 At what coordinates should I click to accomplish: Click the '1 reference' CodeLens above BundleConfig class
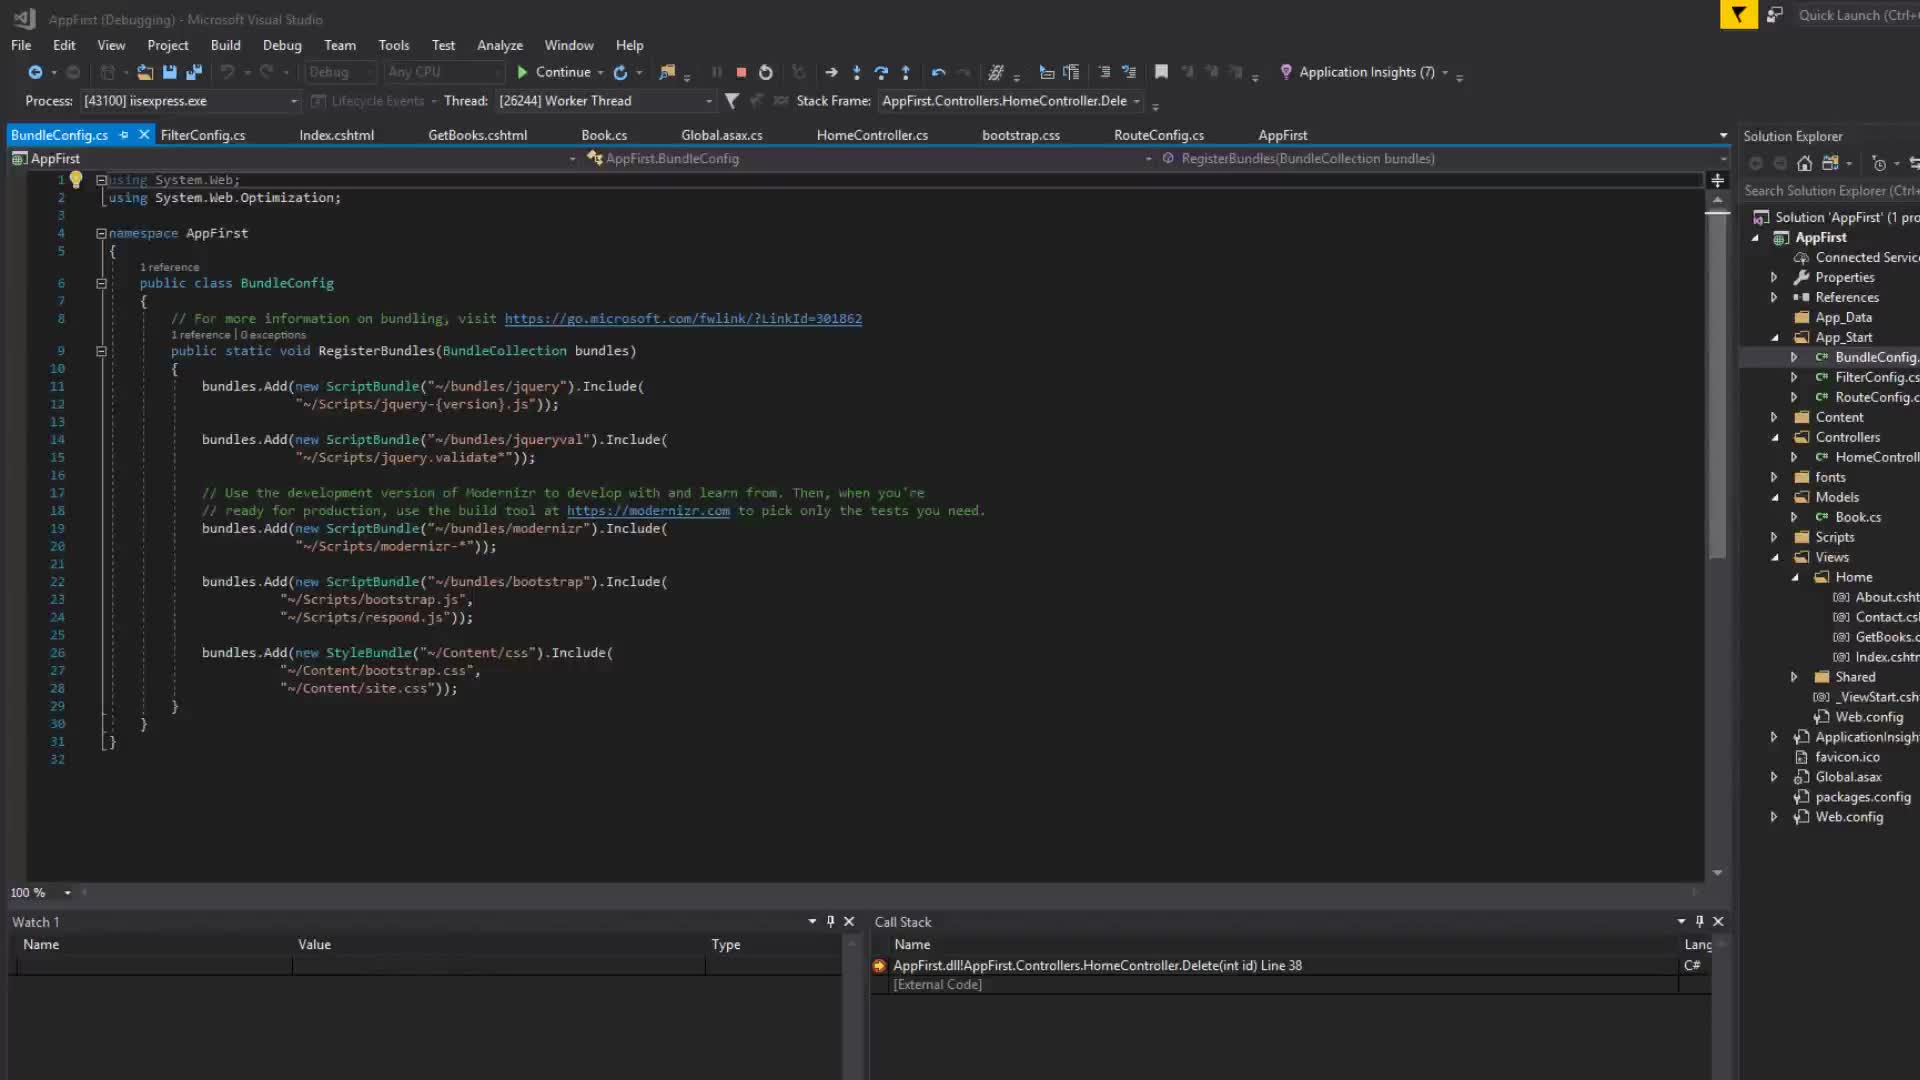tap(169, 267)
